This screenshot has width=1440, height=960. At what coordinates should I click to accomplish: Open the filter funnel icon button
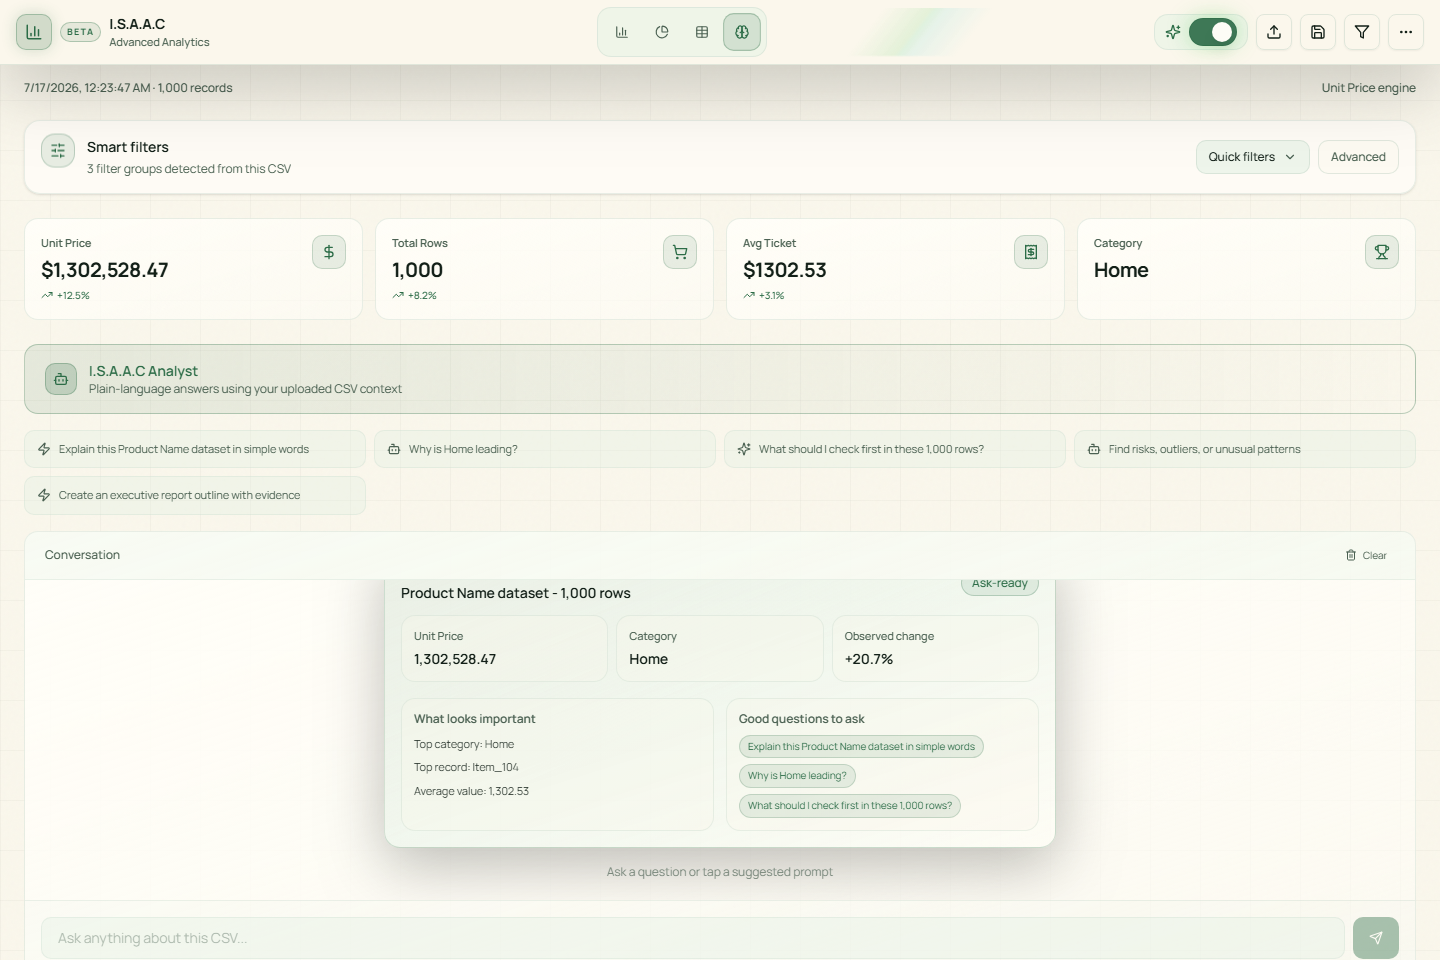1362,32
